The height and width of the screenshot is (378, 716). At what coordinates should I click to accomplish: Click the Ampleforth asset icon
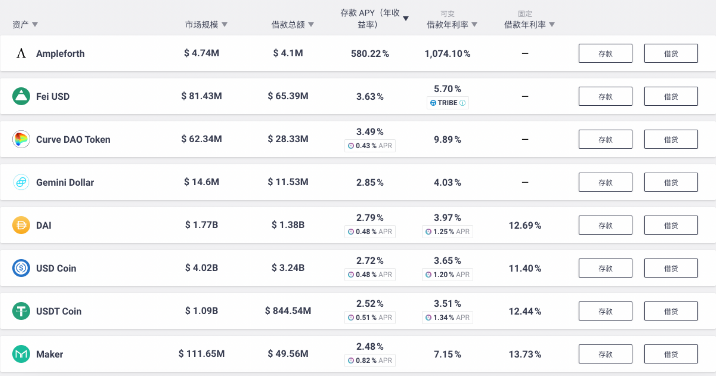21,53
